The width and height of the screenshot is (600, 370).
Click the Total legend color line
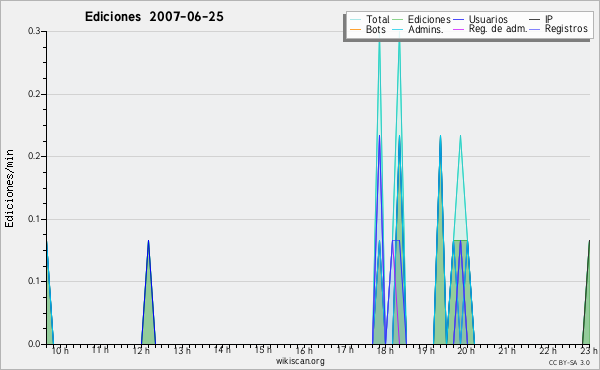pos(355,20)
